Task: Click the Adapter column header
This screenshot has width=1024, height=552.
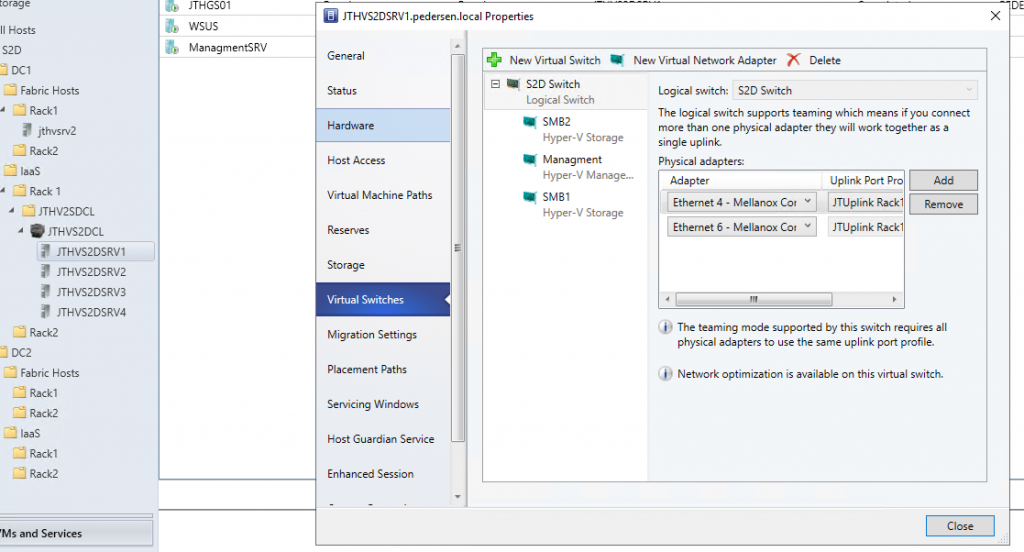Action: click(741, 180)
